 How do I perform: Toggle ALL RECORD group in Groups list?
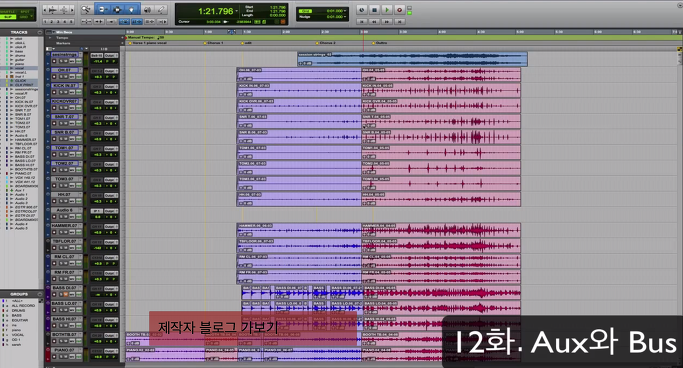[x=23, y=306]
